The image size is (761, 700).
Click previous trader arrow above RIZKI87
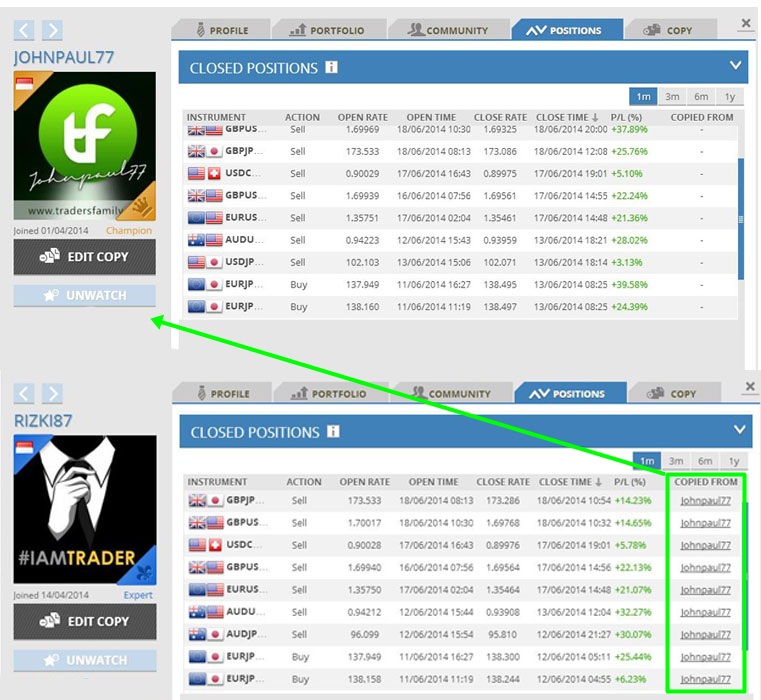coord(23,394)
